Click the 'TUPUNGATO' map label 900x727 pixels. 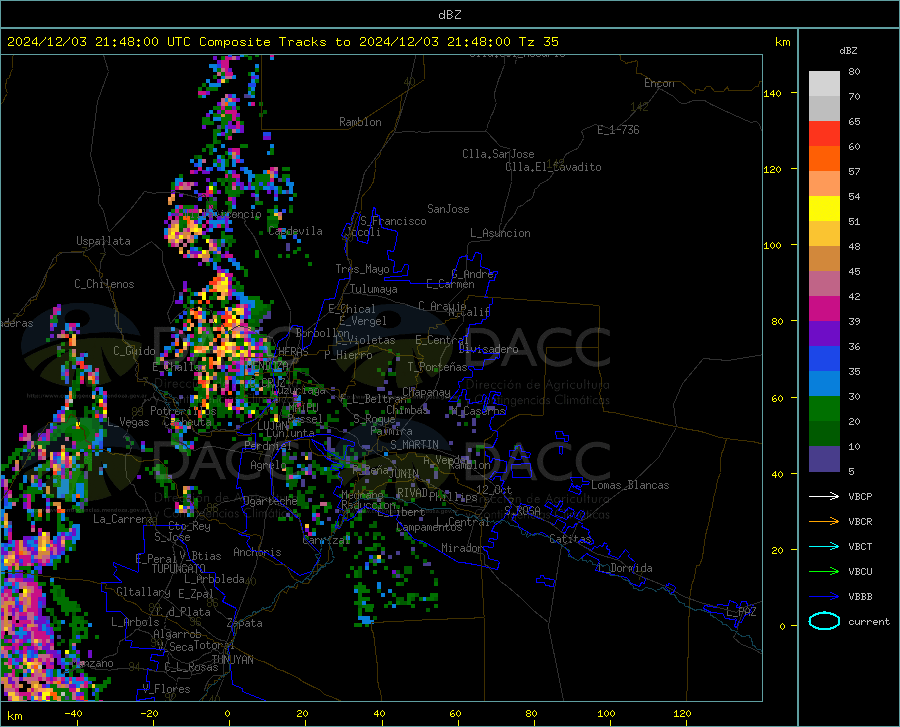click(x=179, y=569)
